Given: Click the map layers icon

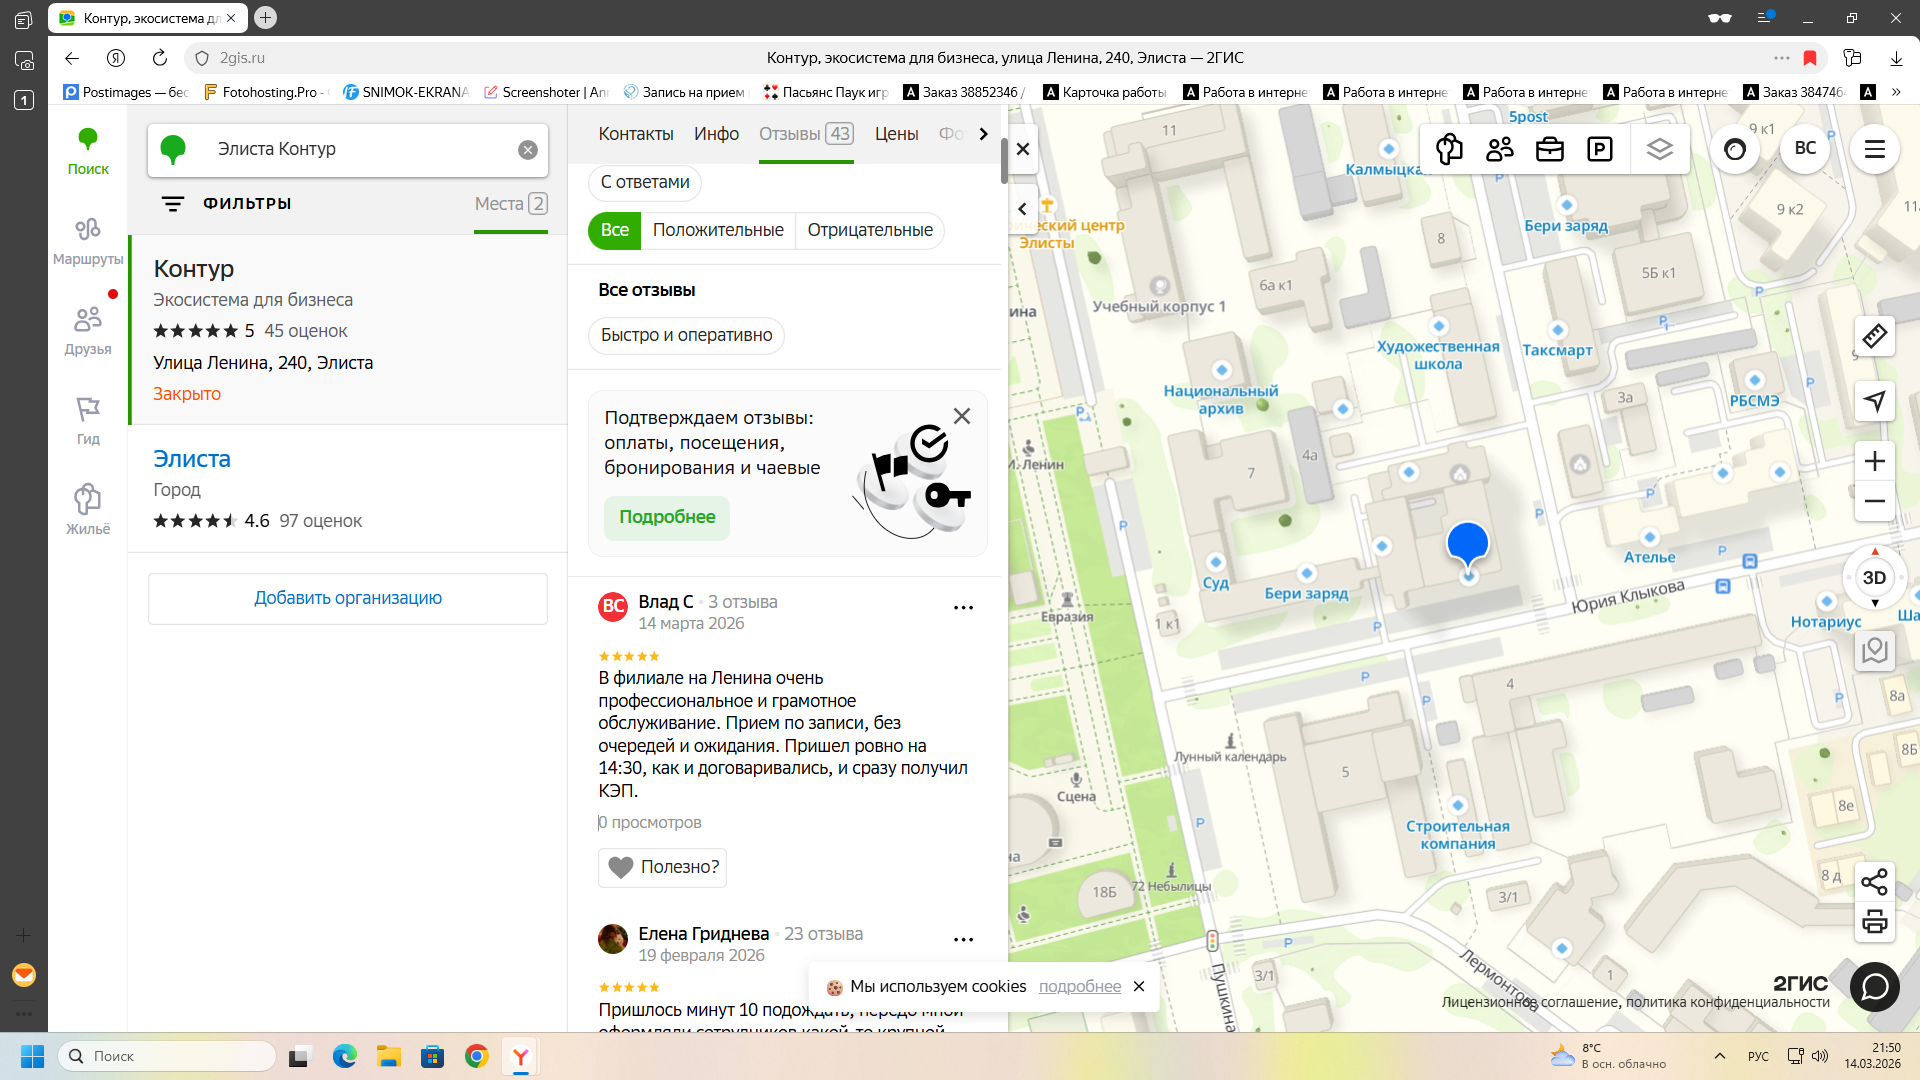Looking at the screenshot, I should click(x=1659, y=149).
